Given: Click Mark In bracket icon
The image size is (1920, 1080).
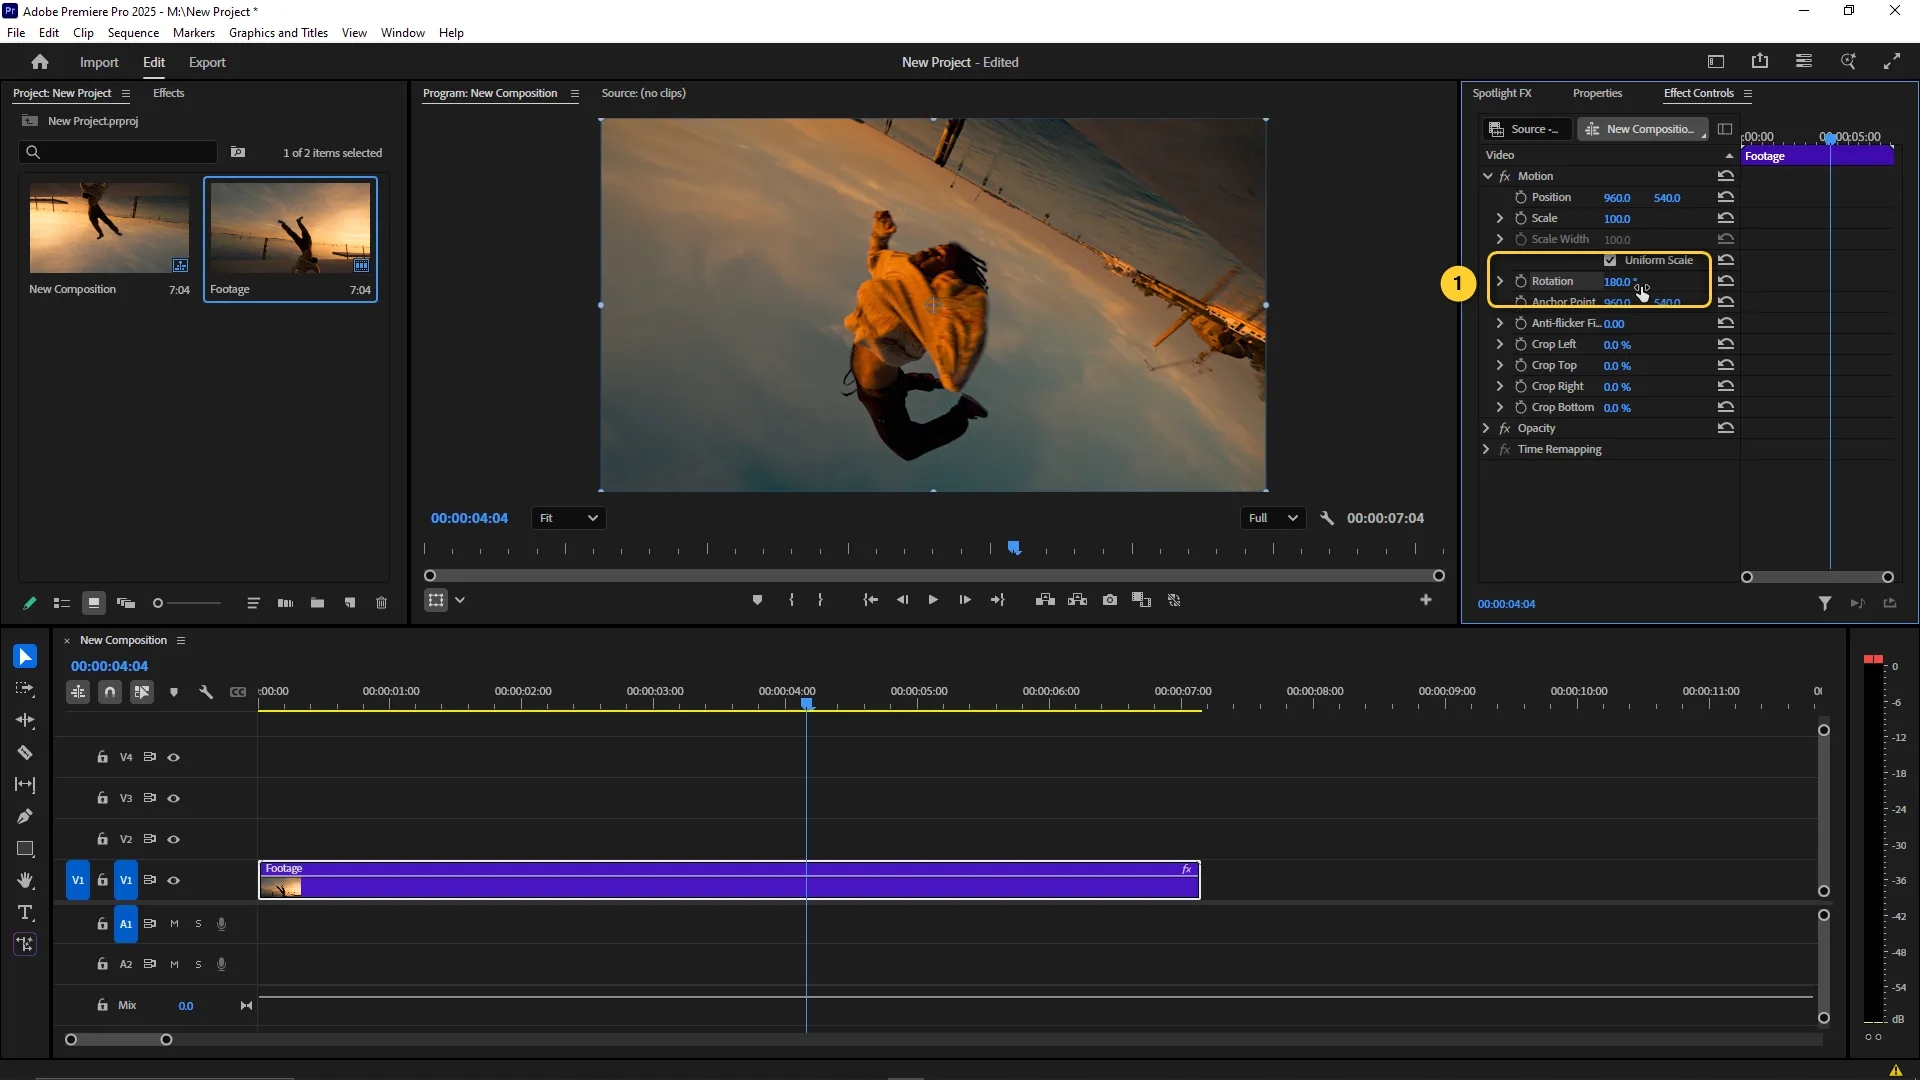Looking at the screenshot, I should (x=791, y=600).
